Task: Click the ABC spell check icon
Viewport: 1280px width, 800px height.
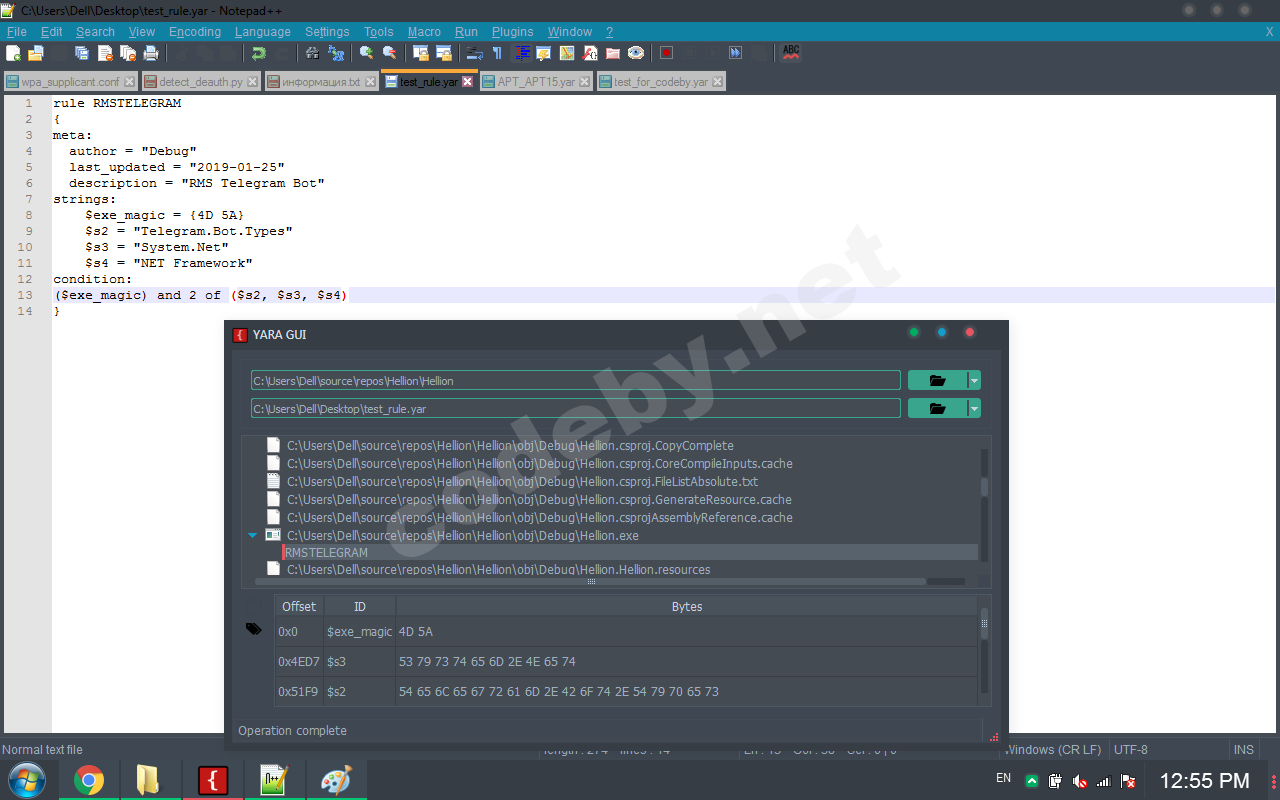Action: pos(791,52)
